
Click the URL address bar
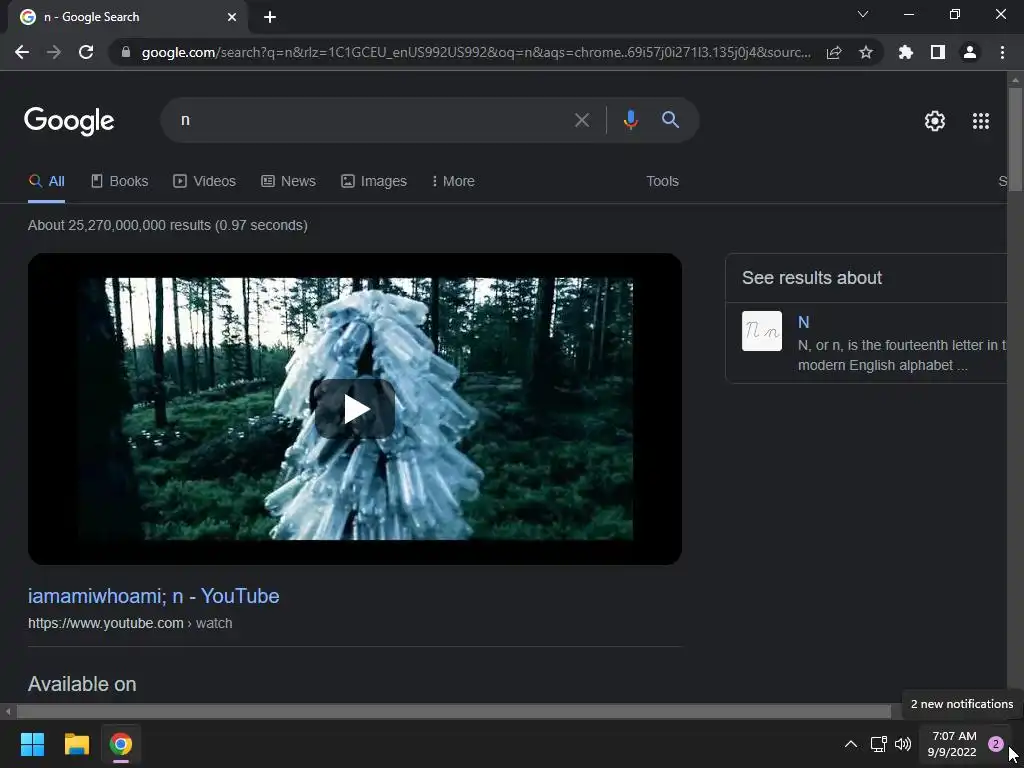coord(476,52)
